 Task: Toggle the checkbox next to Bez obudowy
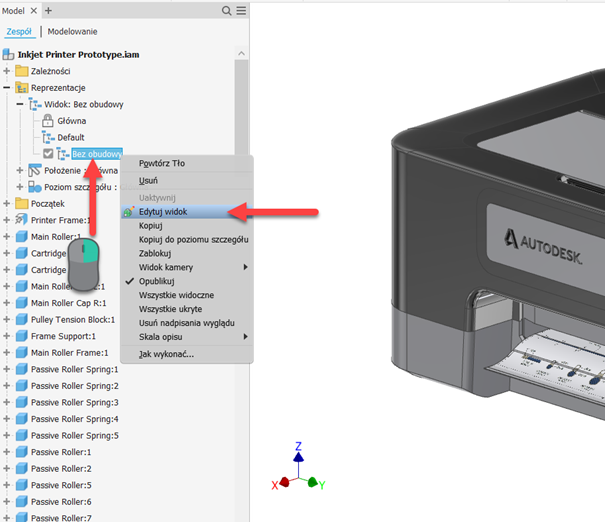(48, 154)
